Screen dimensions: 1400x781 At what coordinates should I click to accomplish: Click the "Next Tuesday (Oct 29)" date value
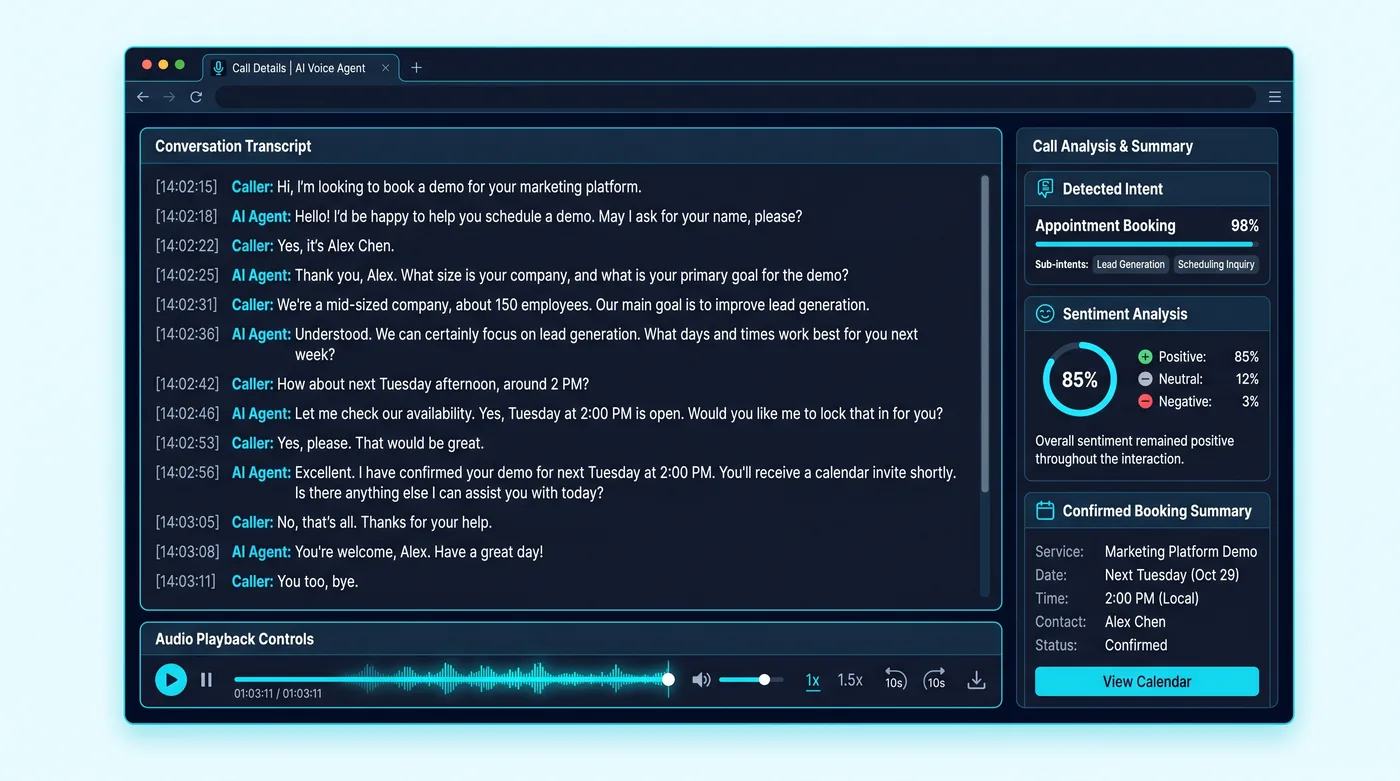coord(1172,575)
